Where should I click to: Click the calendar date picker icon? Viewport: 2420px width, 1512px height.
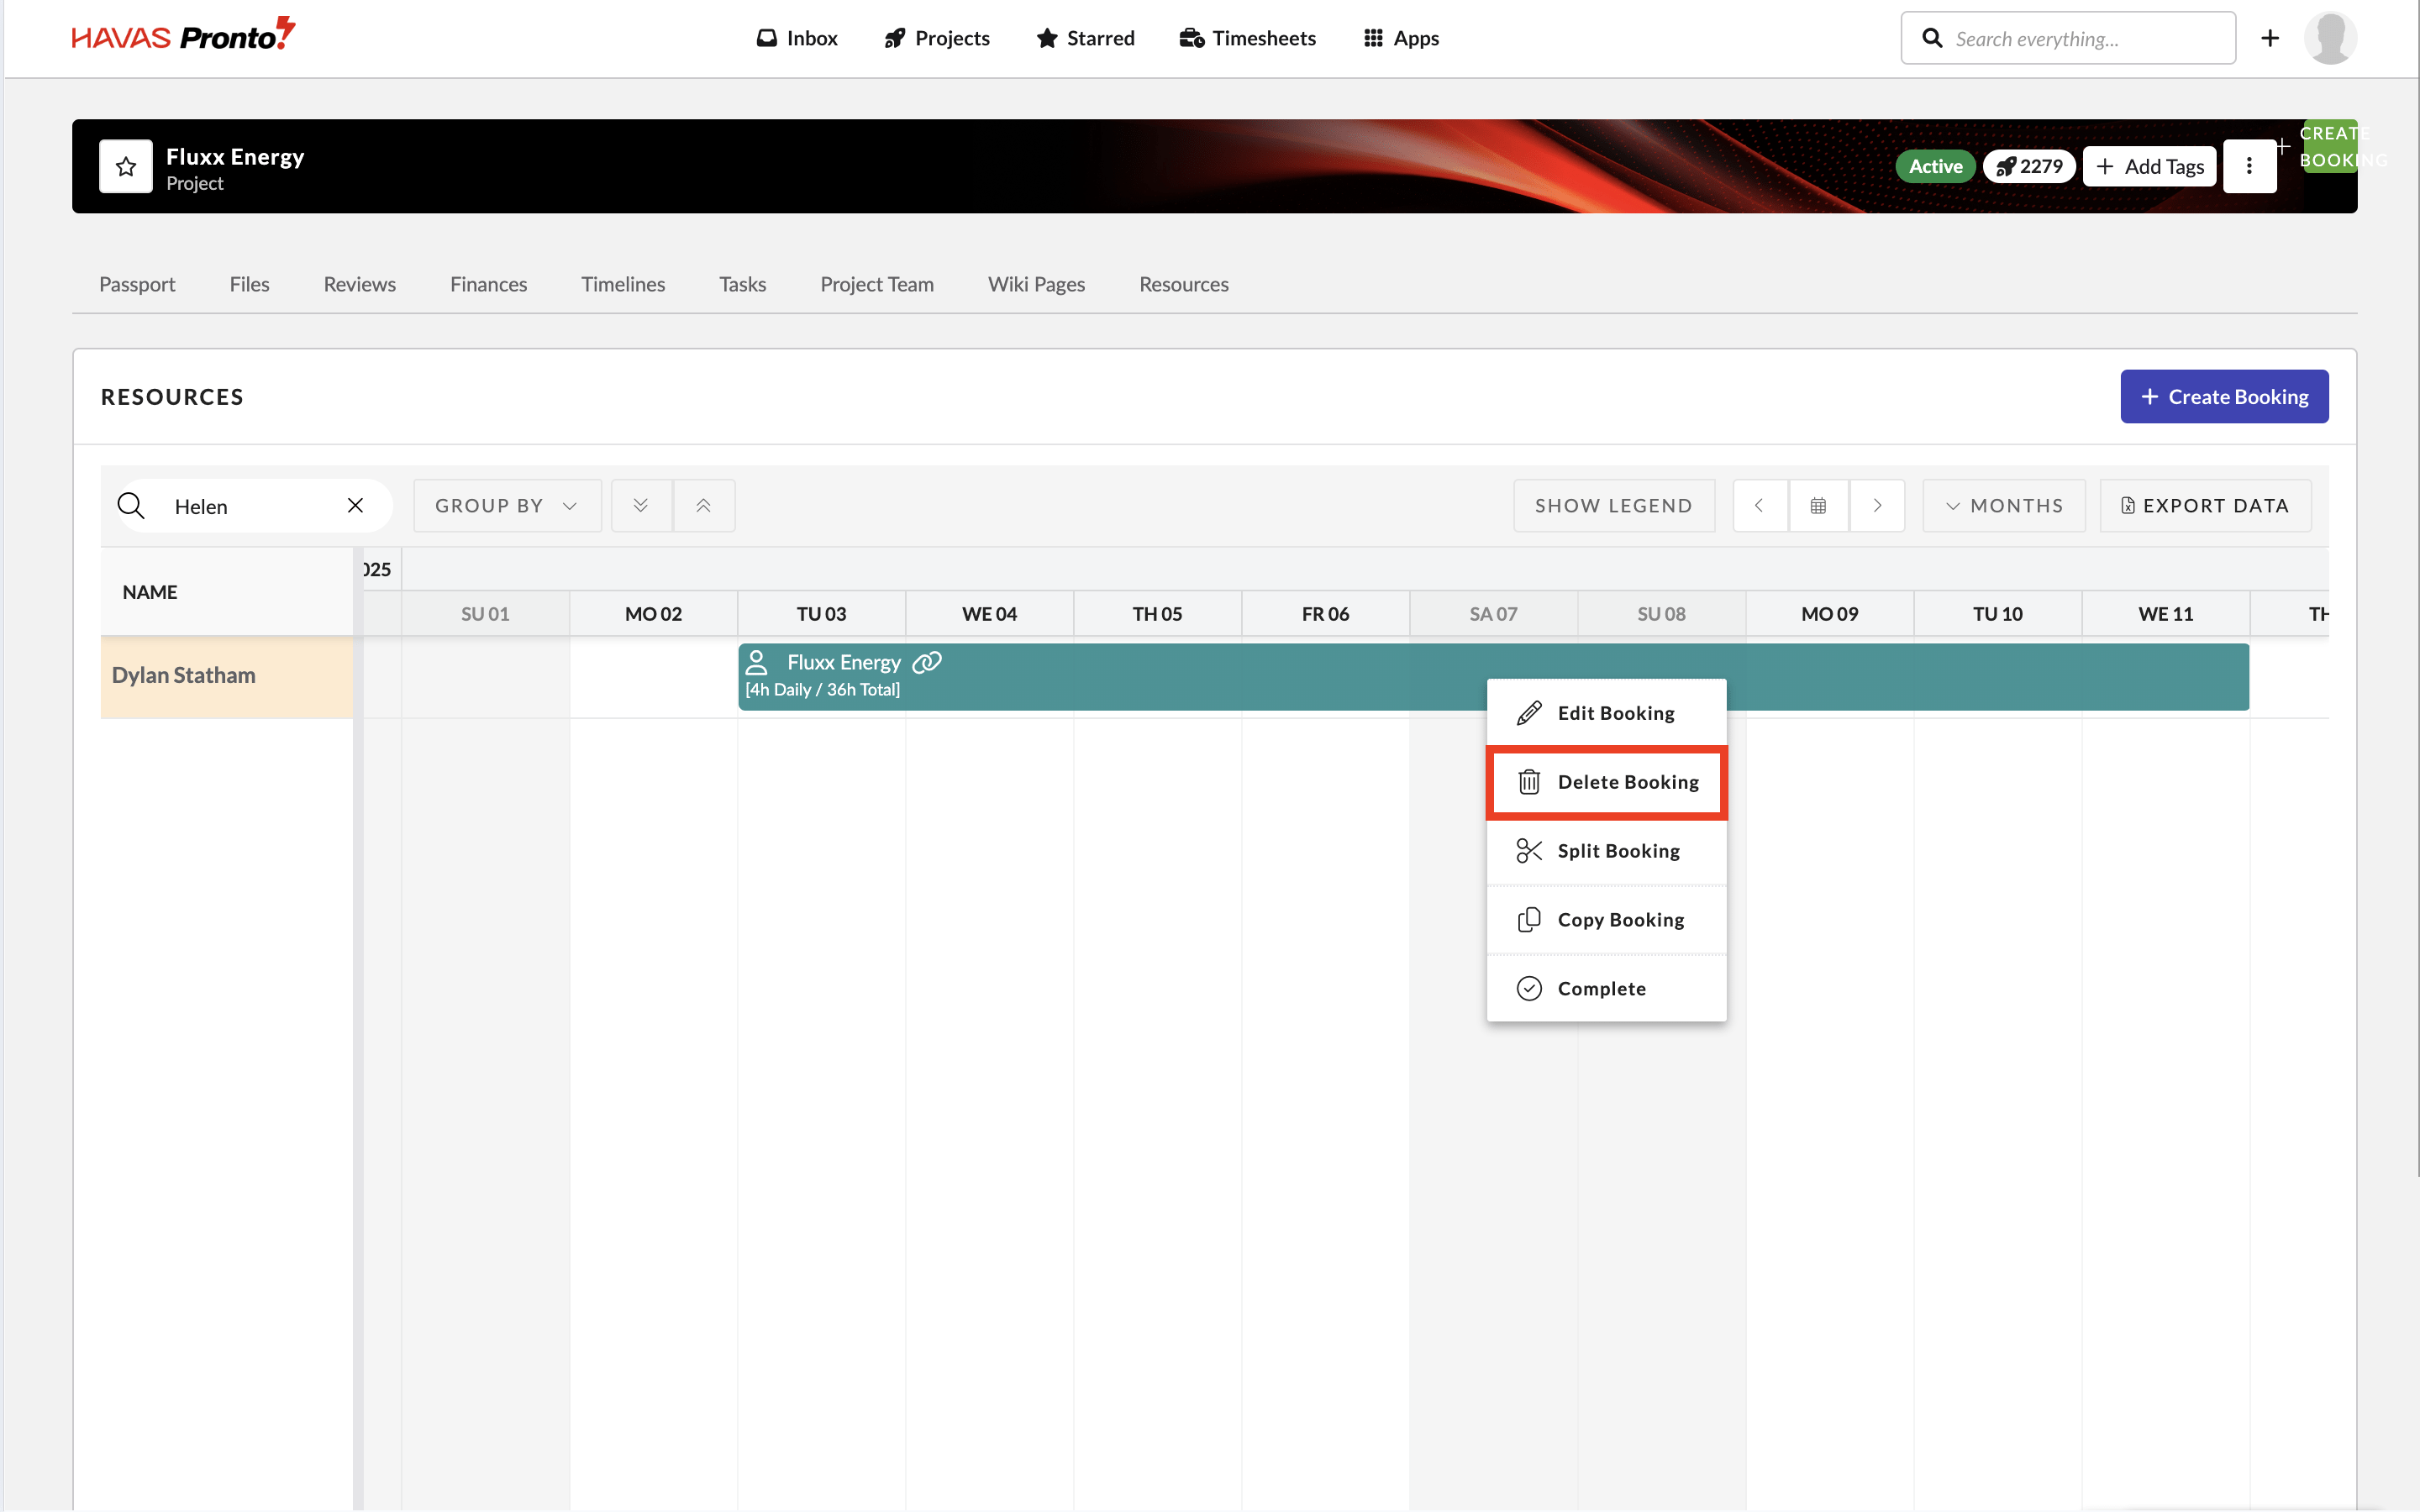[1818, 506]
